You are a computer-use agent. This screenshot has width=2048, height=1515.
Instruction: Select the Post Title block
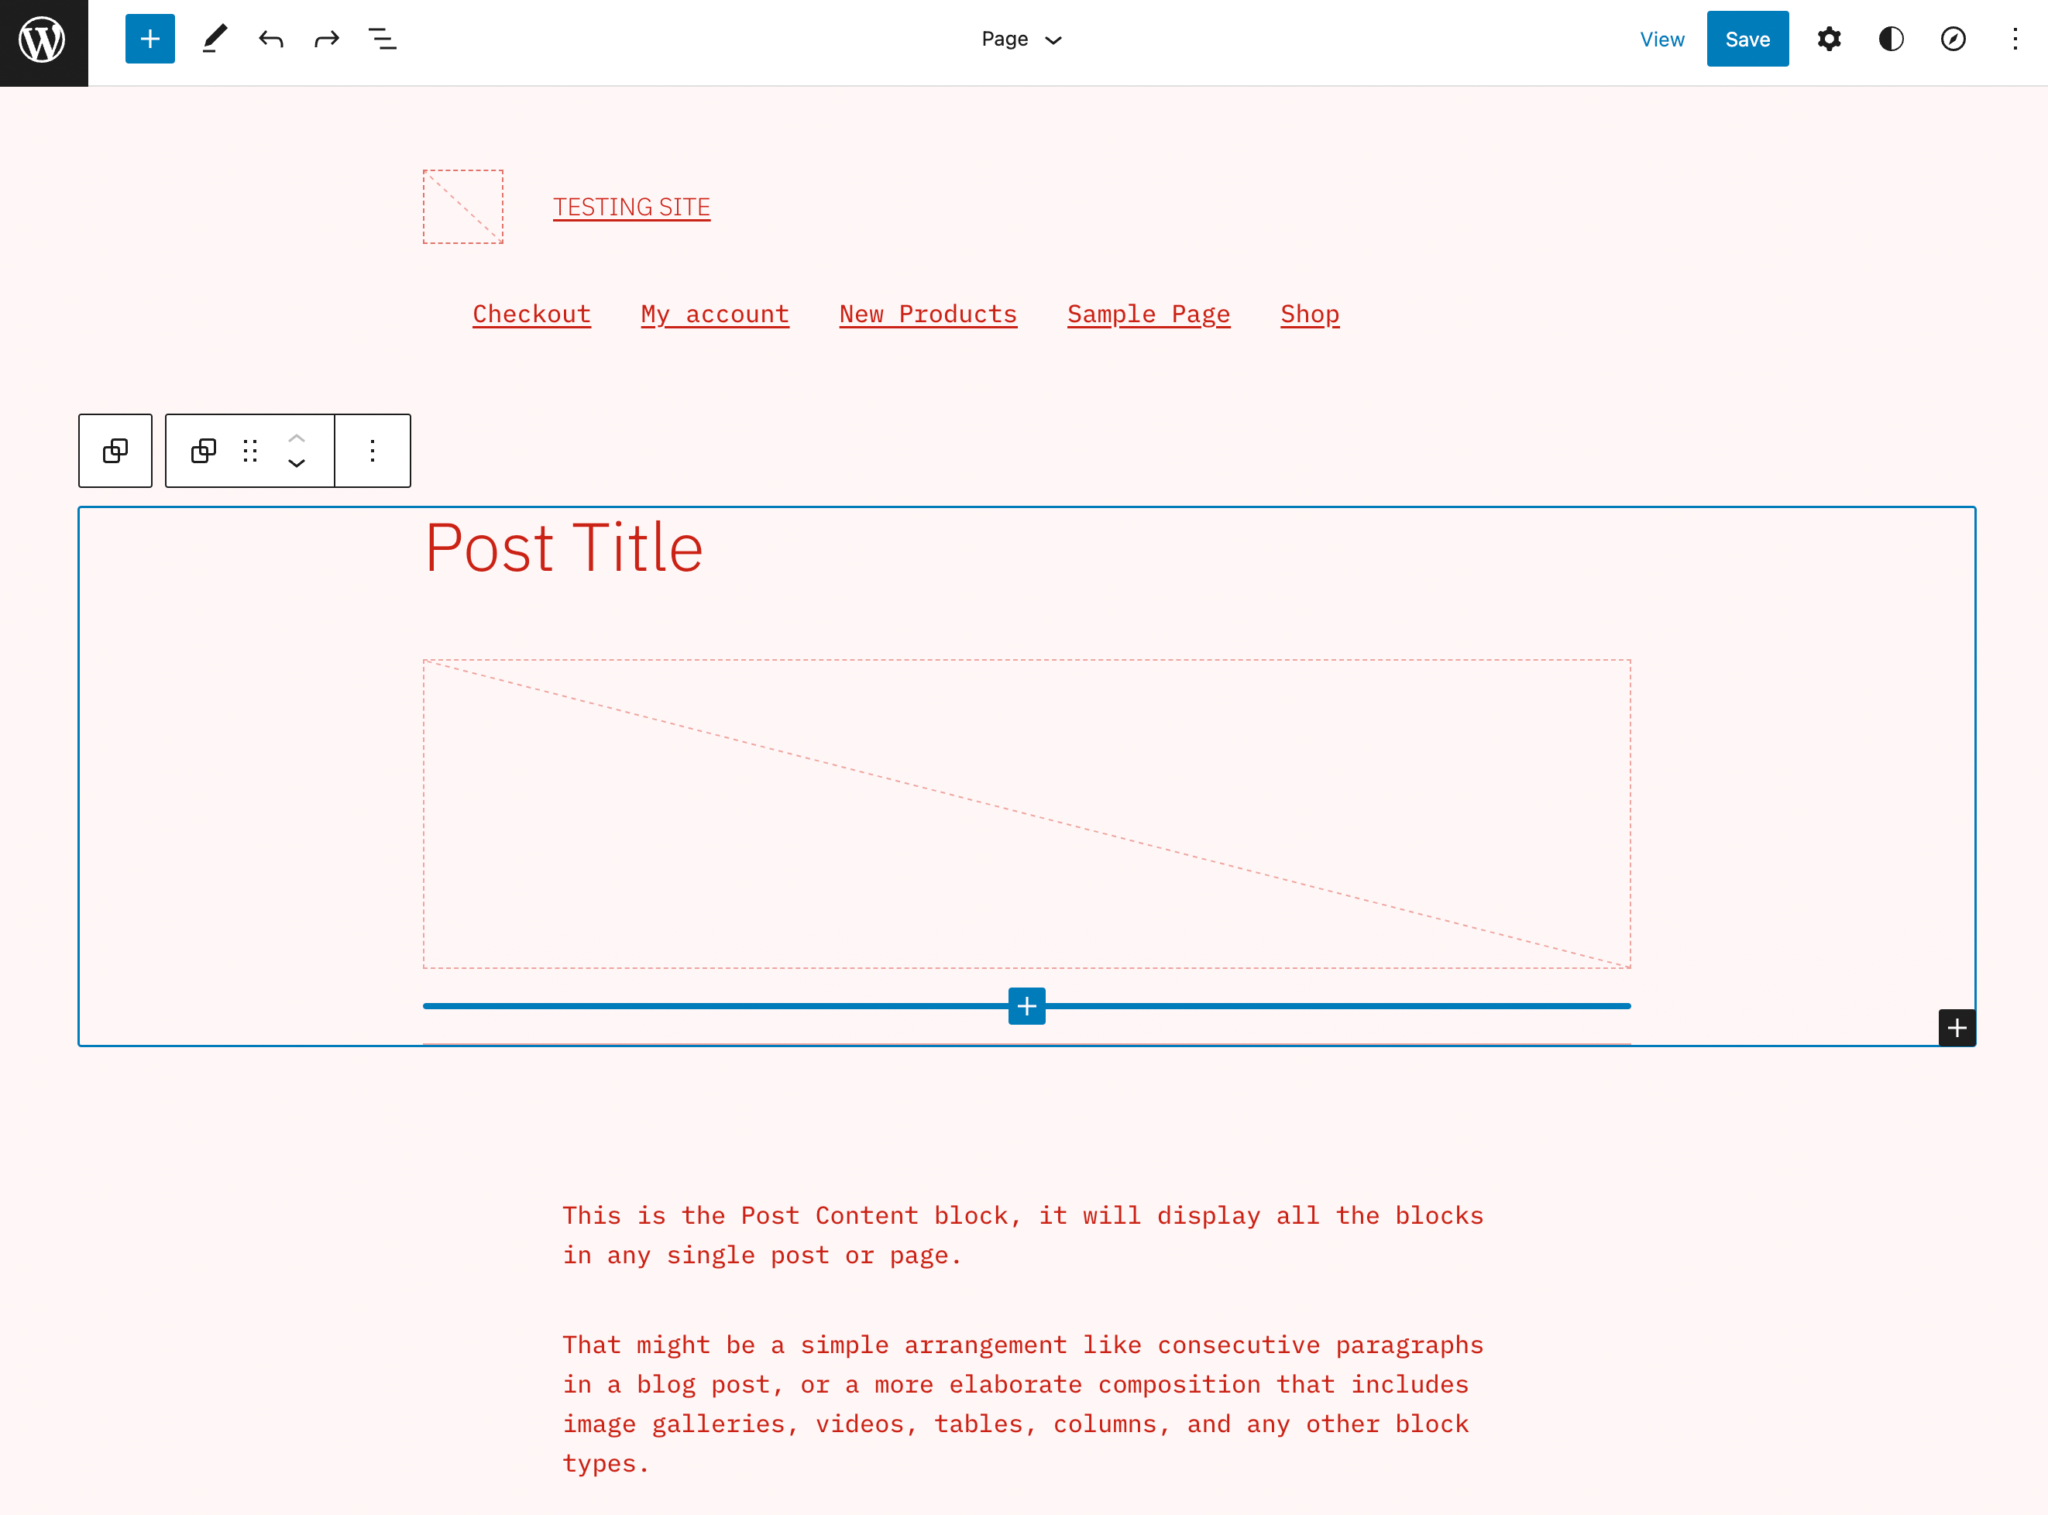point(564,548)
